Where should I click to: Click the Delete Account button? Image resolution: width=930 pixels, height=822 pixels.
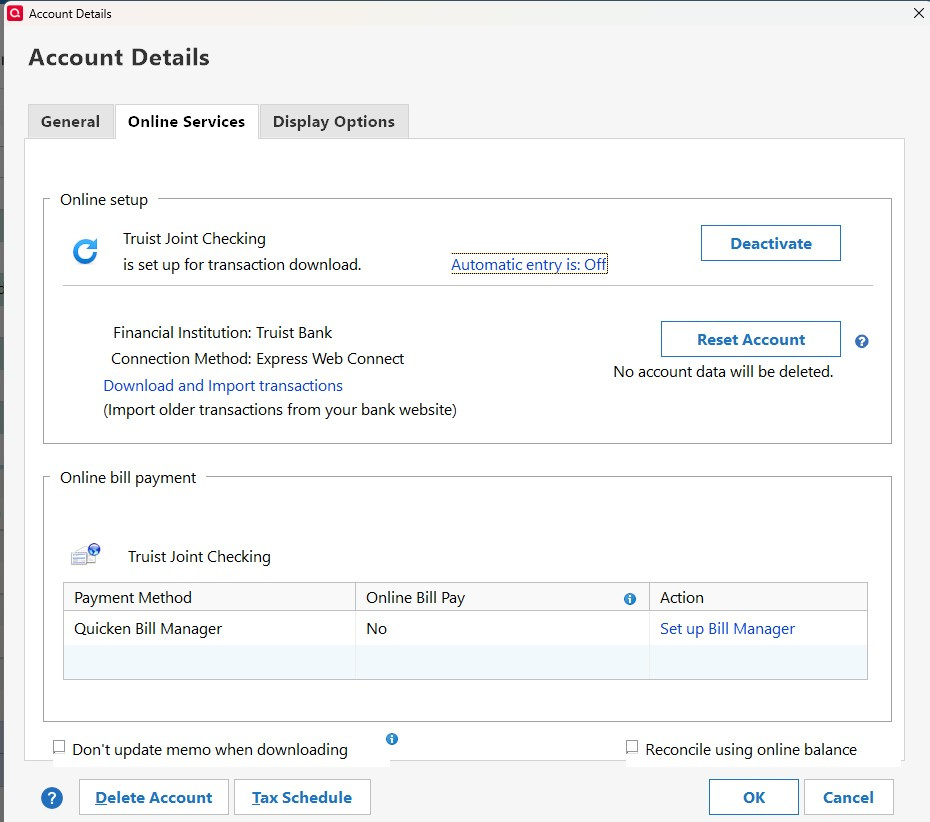[x=154, y=798]
